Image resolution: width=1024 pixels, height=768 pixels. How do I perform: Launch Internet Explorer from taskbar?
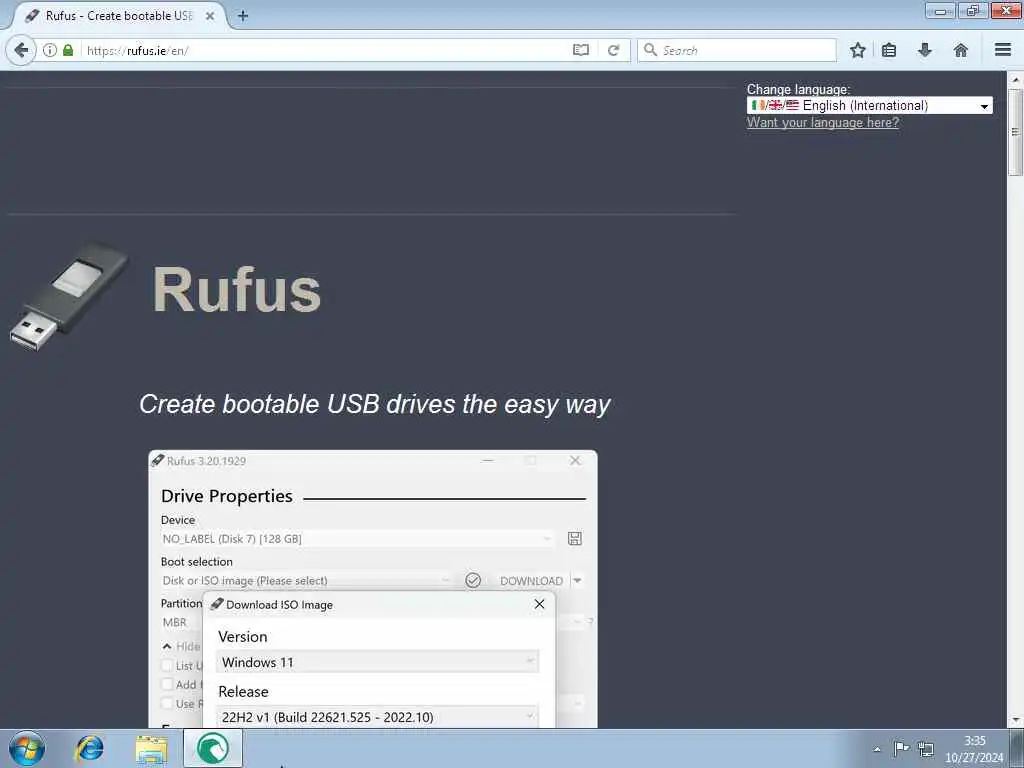89,748
